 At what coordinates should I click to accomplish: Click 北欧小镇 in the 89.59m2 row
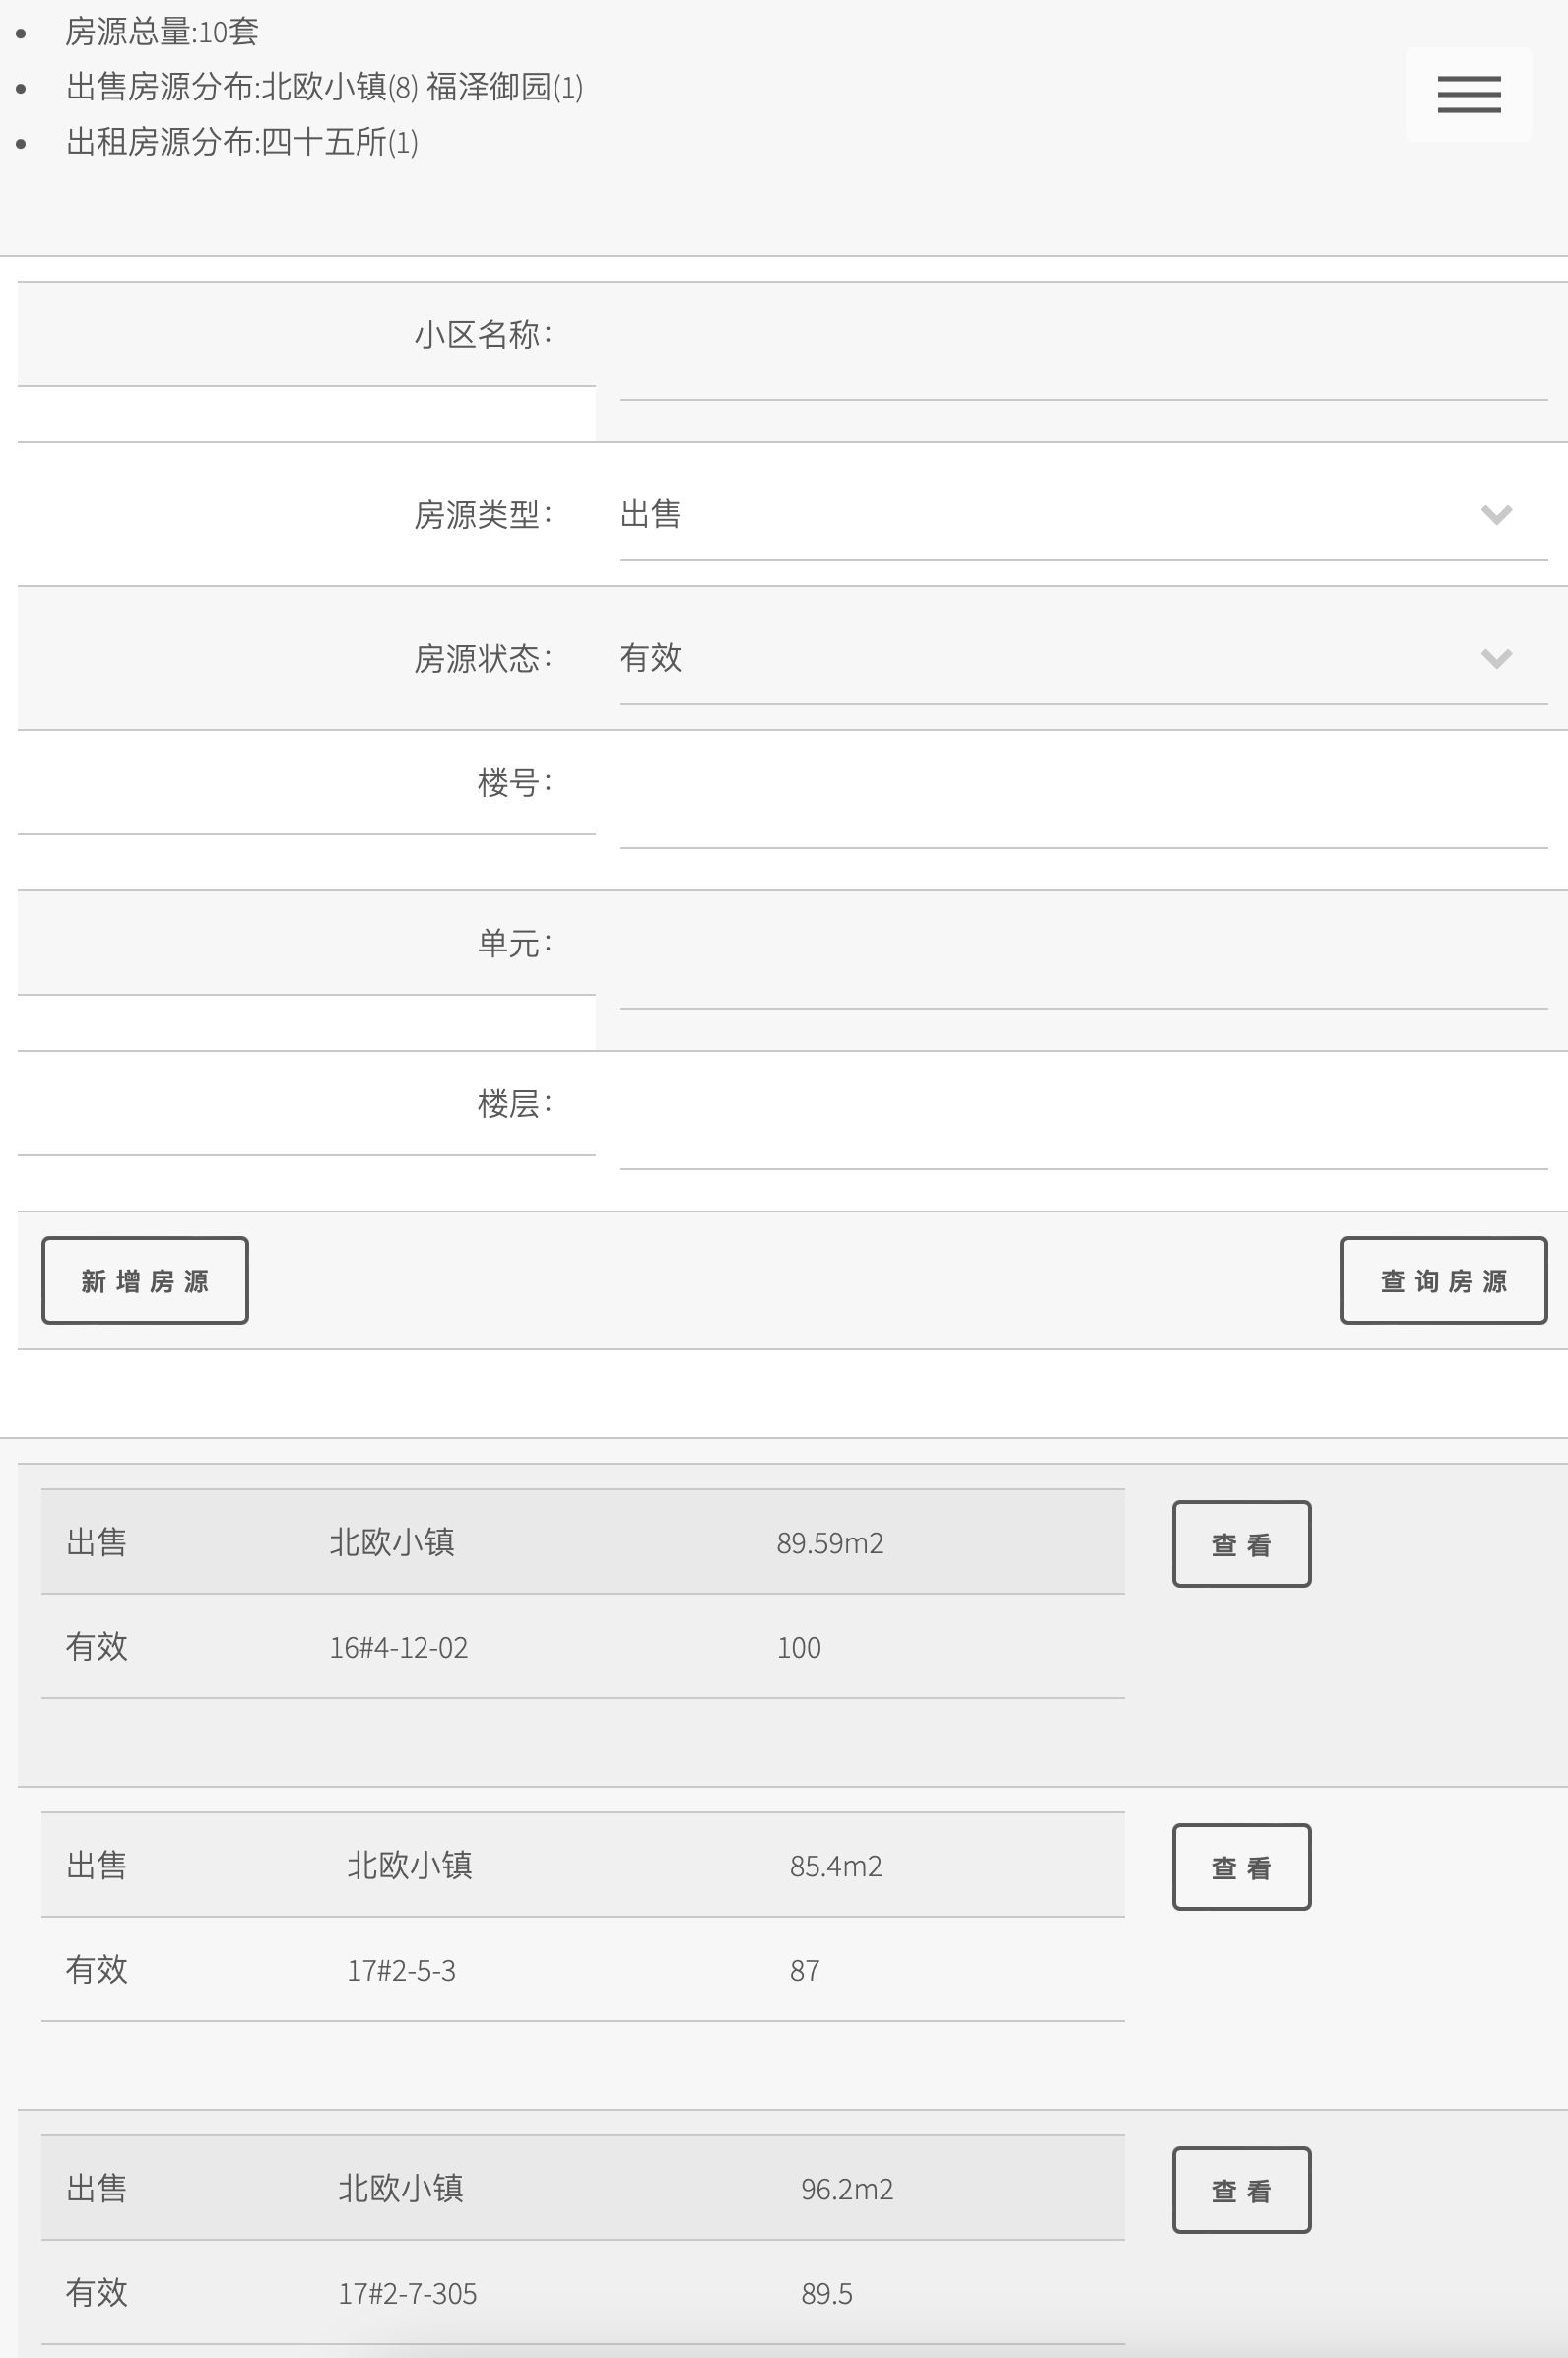(392, 1542)
